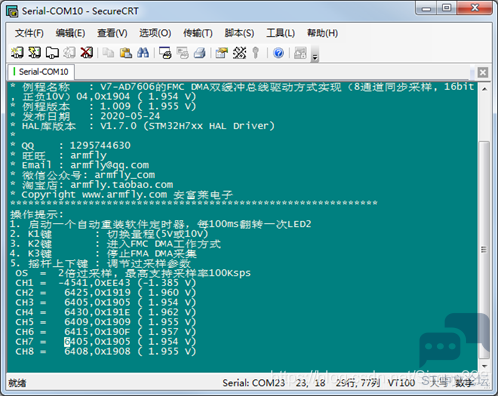Click the Print printer icon
The height and width of the screenshot is (396, 498).
pos(200,53)
